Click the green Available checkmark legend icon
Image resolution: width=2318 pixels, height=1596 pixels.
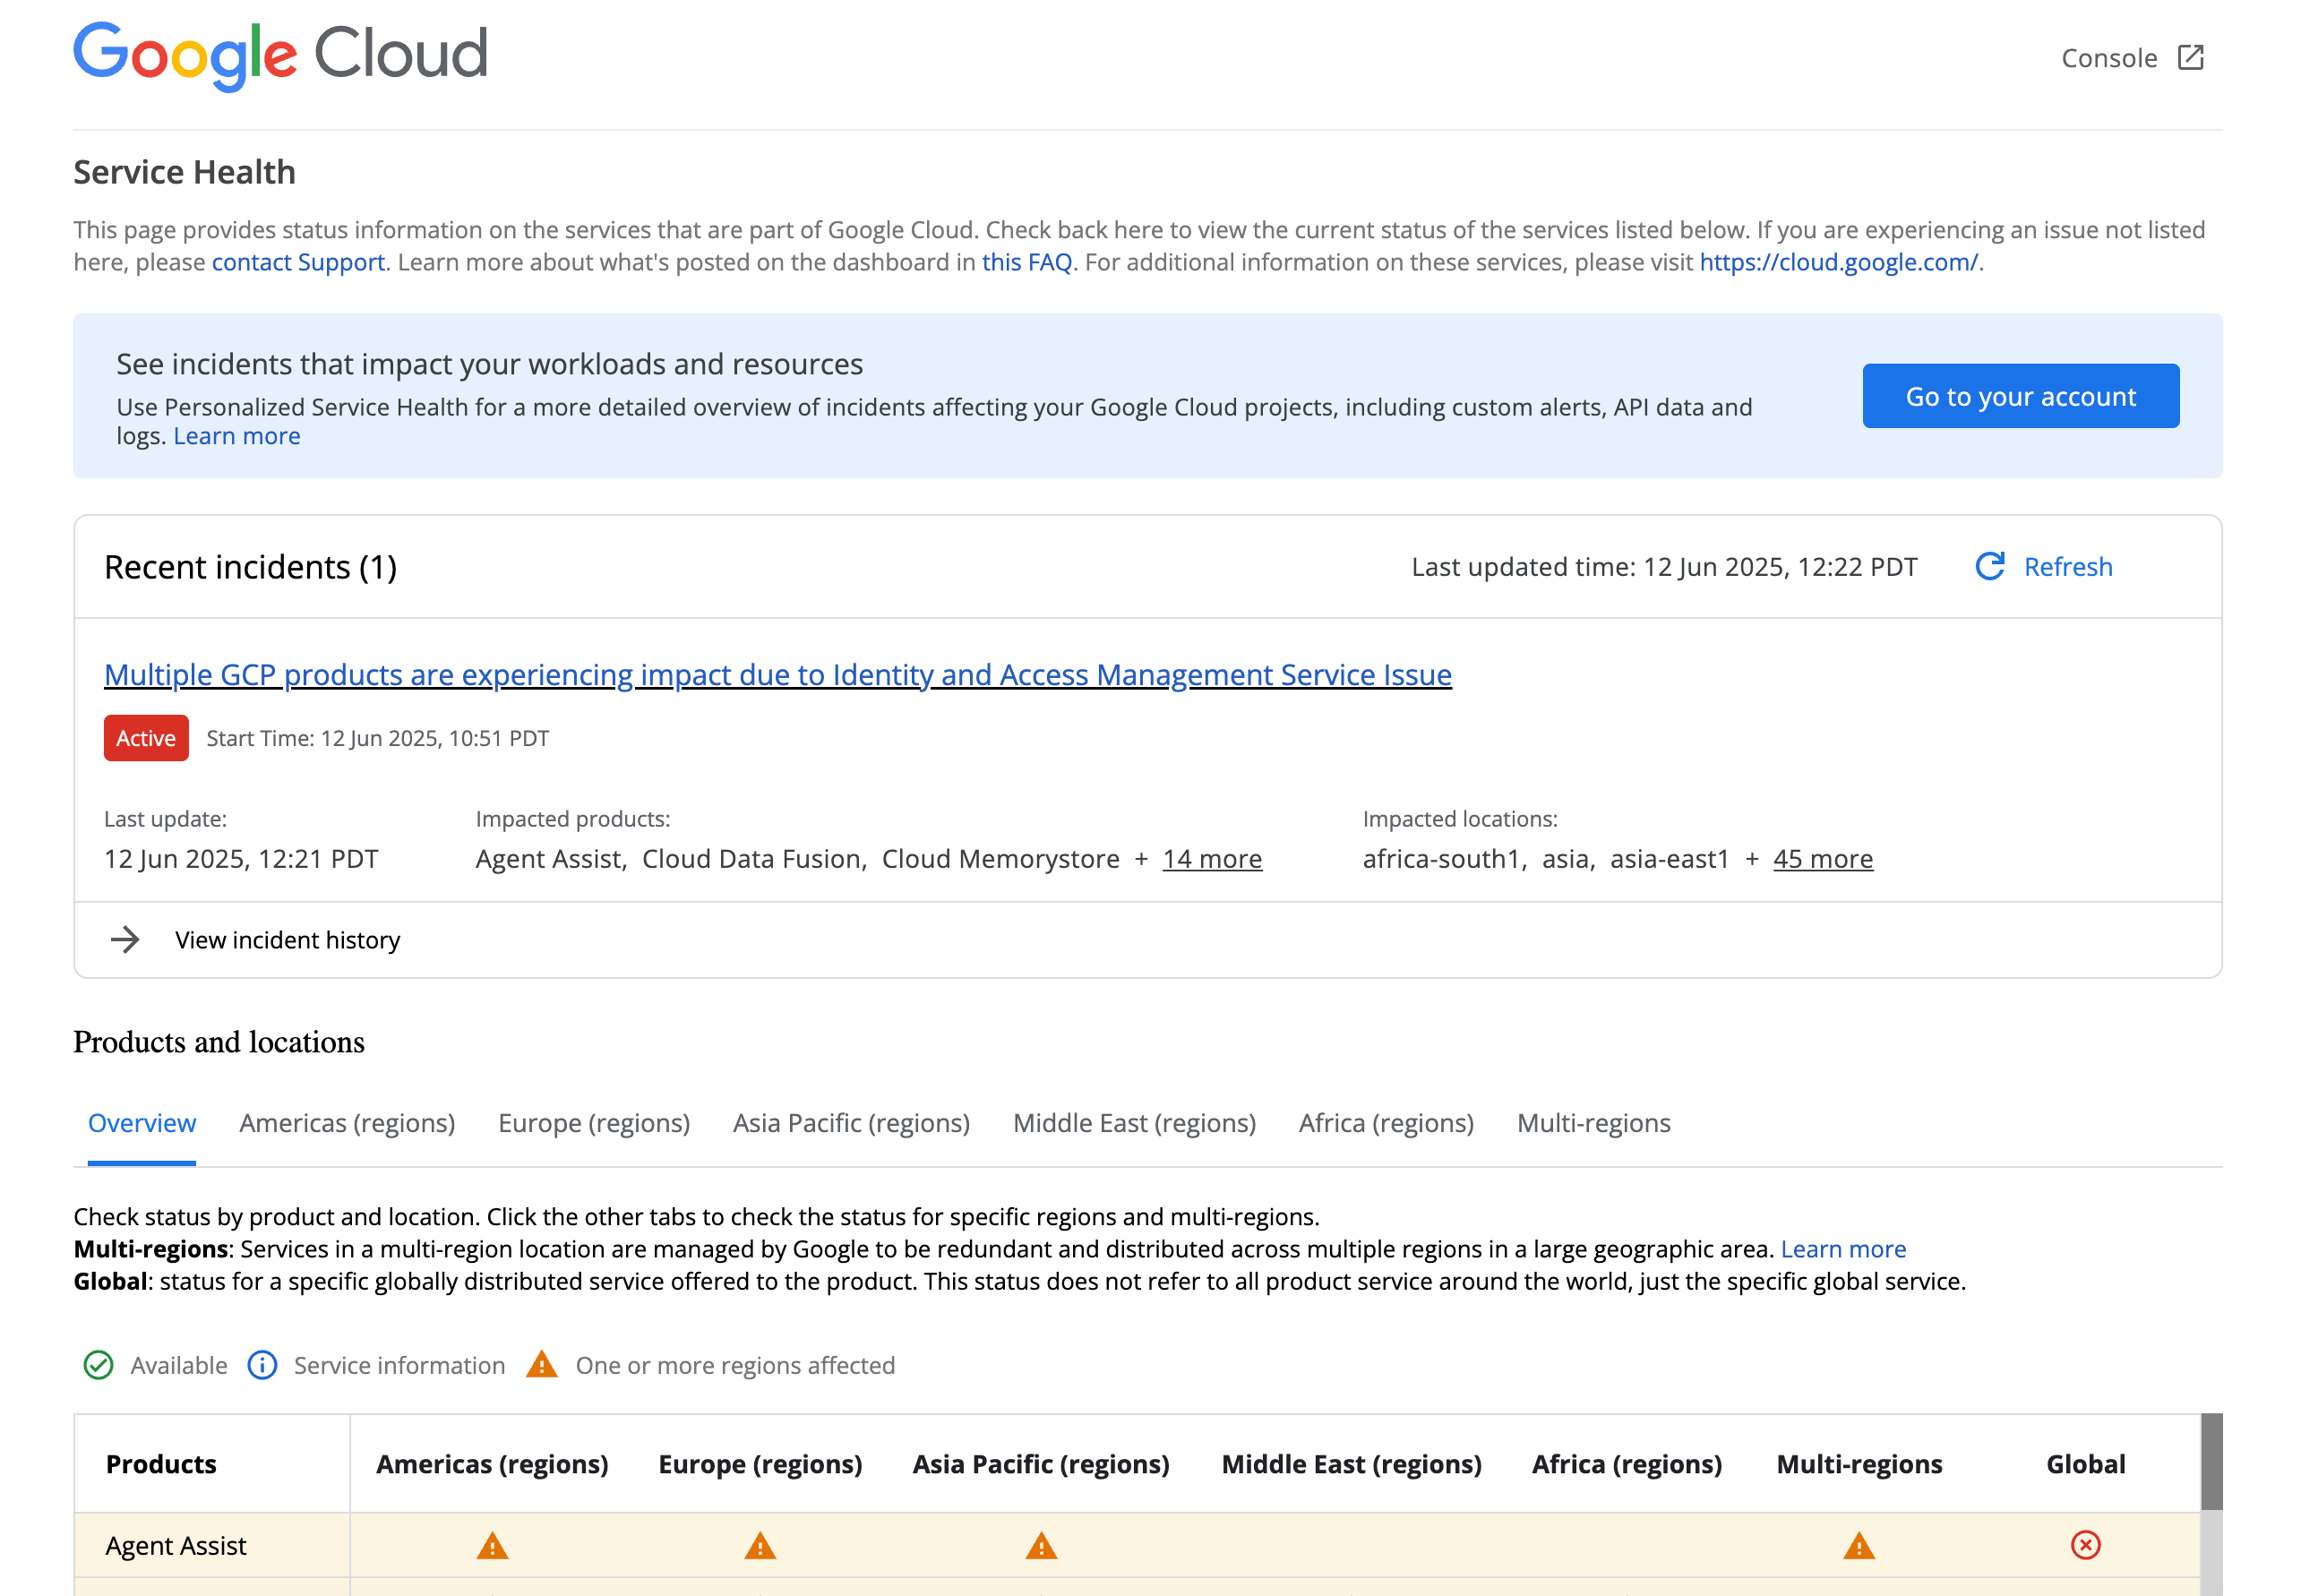[x=98, y=1365]
